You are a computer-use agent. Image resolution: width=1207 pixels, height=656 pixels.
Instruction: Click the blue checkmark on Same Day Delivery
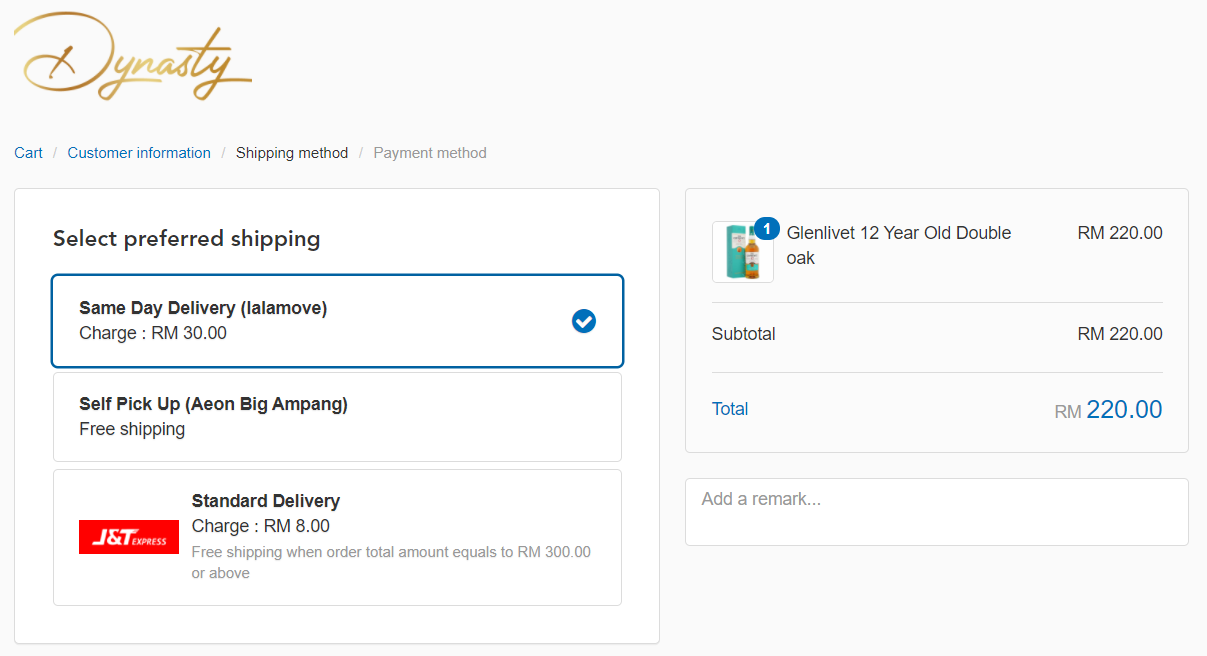[584, 321]
